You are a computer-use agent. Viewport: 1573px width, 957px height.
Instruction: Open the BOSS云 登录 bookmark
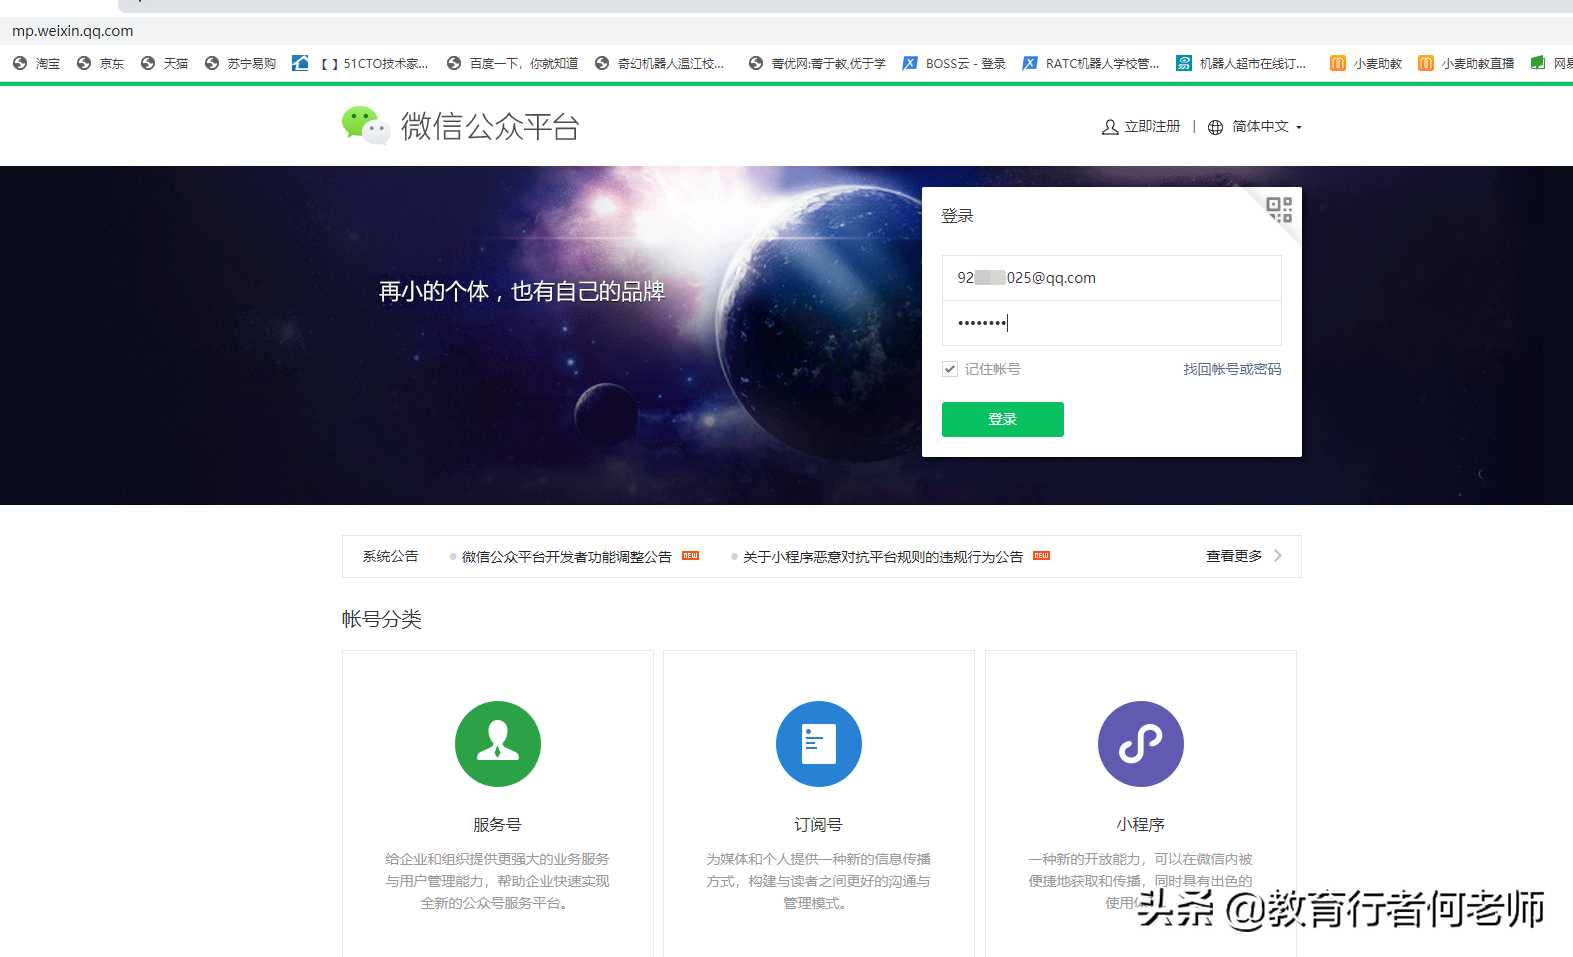coord(954,63)
